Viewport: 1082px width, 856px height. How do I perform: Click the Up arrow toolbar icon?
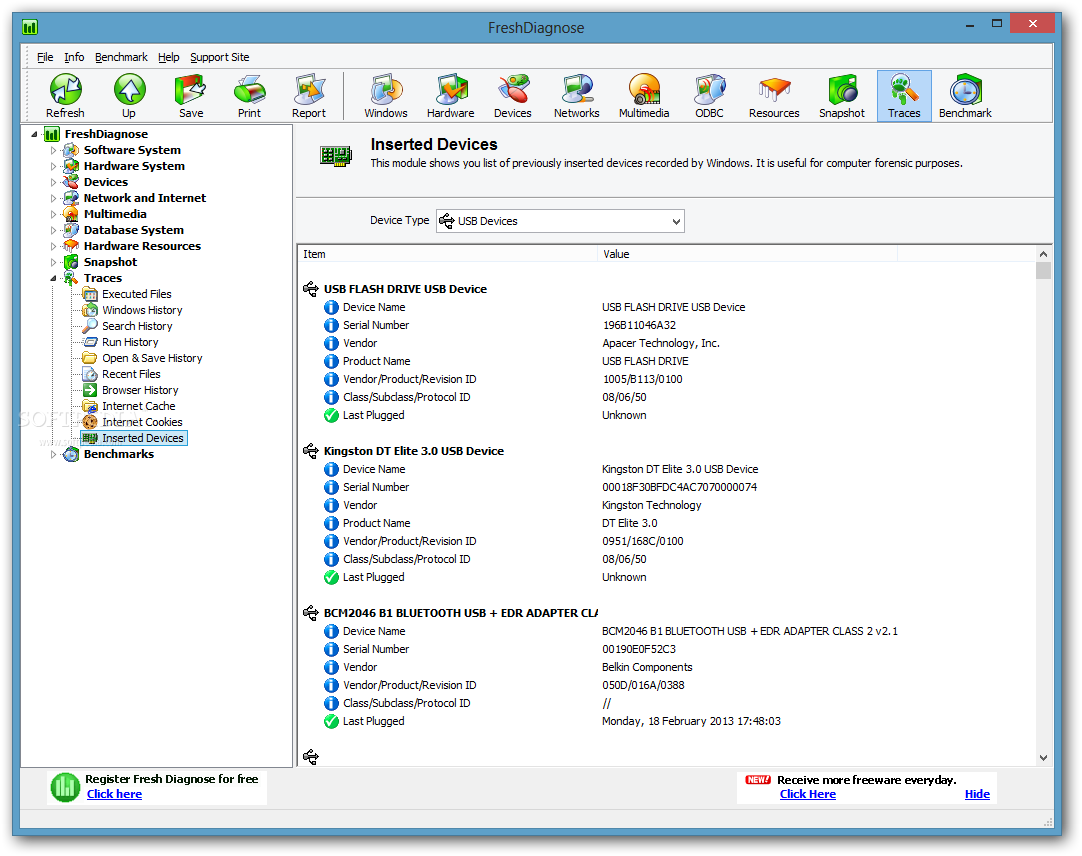(129, 96)
